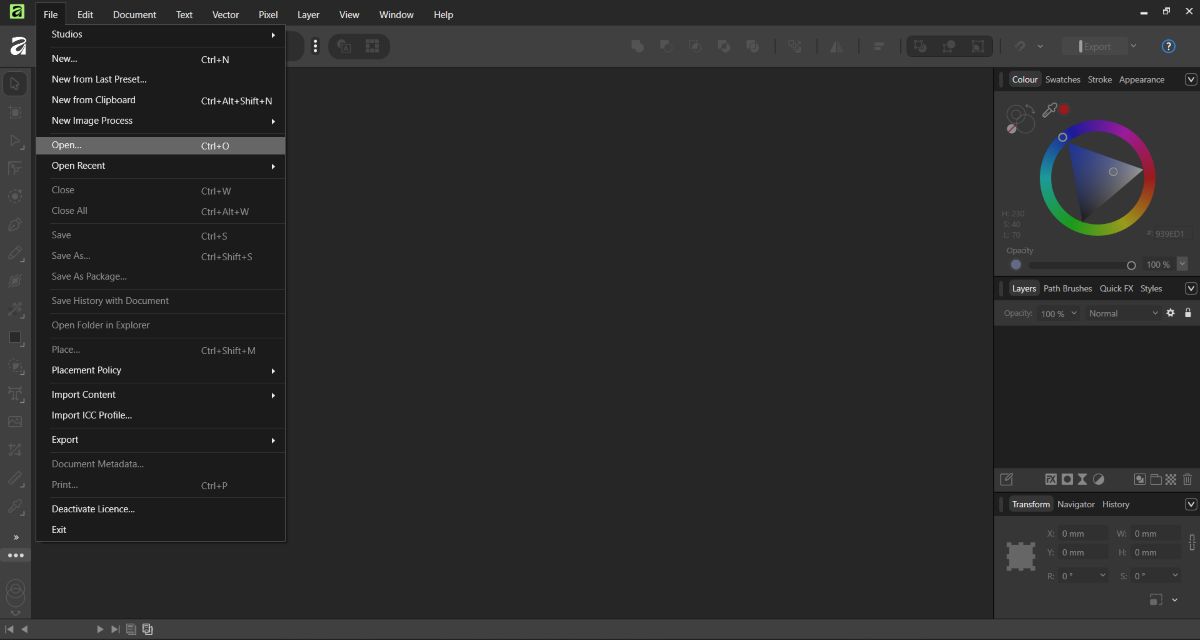Toggle edit-all-layers pencil icon in Layers panel

pos(1007,479)
